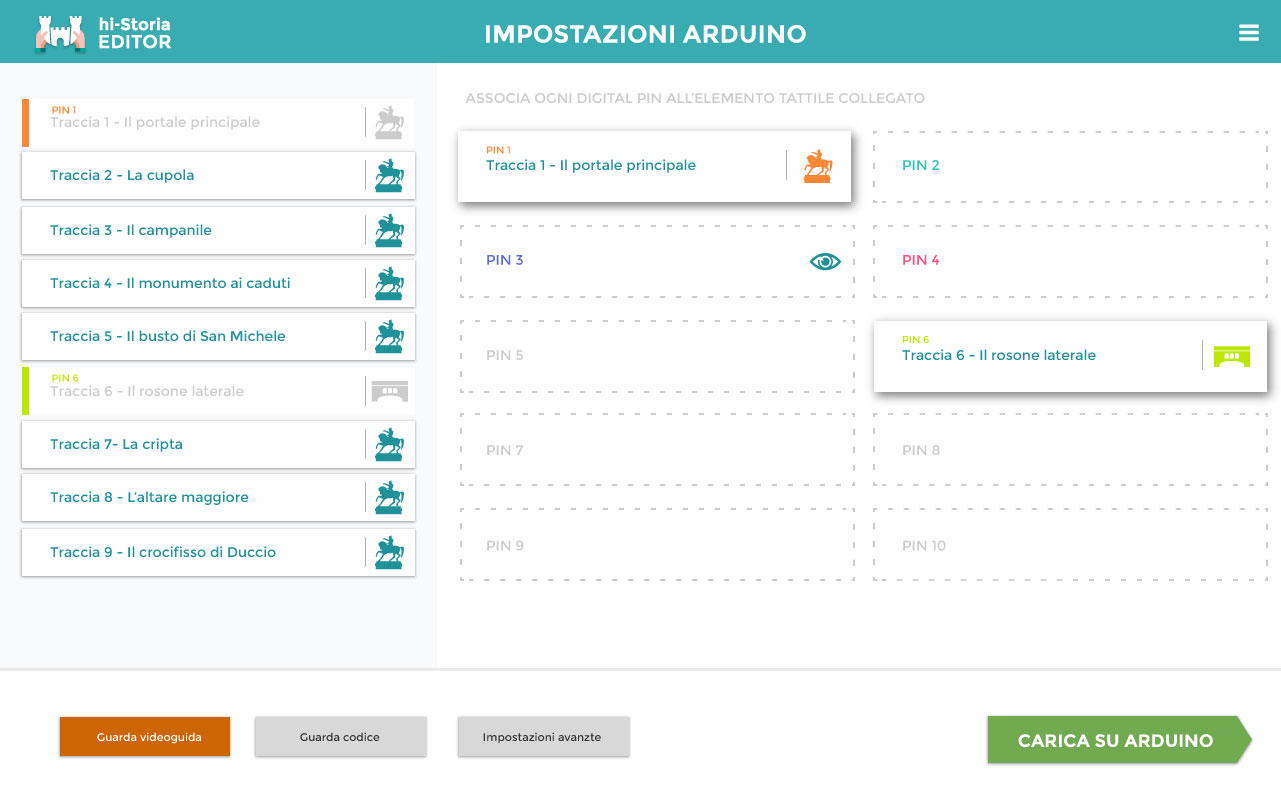
Task: Click statue icon on Traccia 2 - La cupola
Action: [x=389, y=175]
